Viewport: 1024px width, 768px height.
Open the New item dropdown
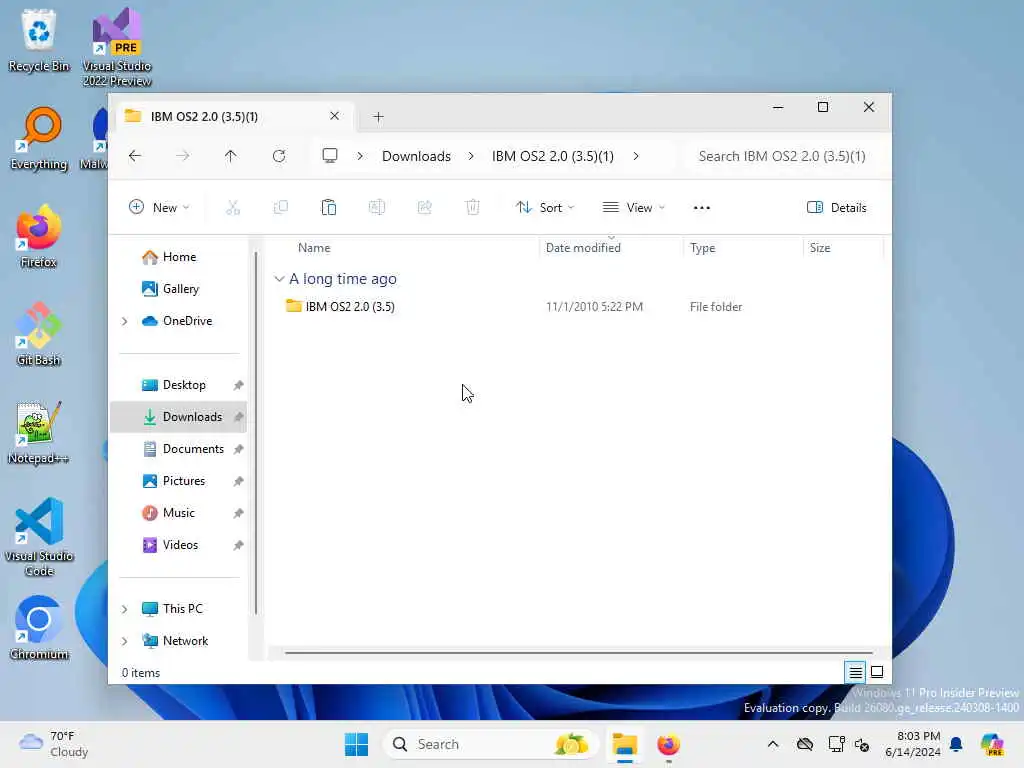point(159,208)
